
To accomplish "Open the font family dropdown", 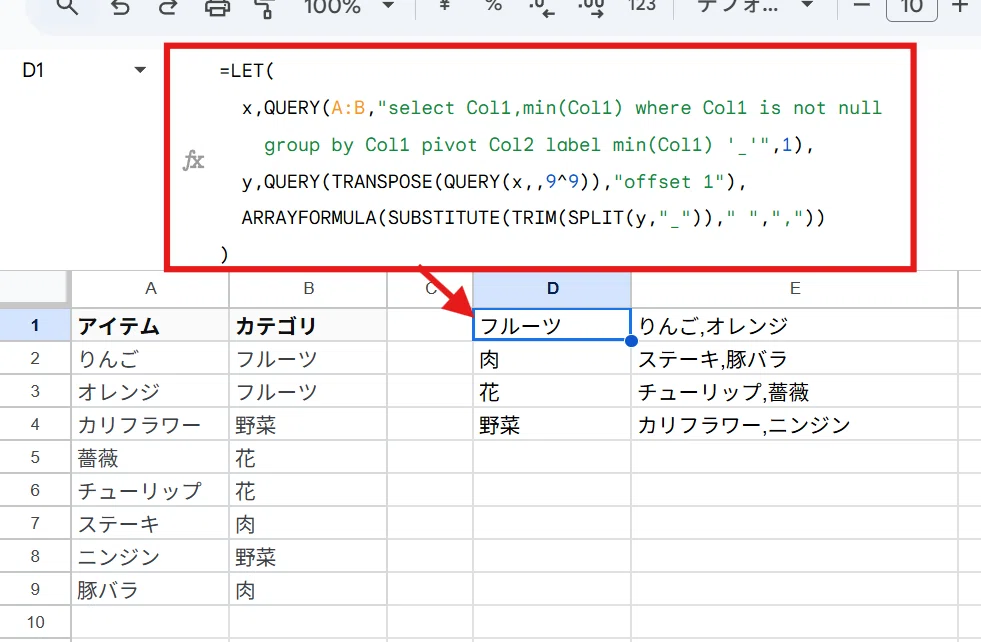I will (x=755, y=6).
